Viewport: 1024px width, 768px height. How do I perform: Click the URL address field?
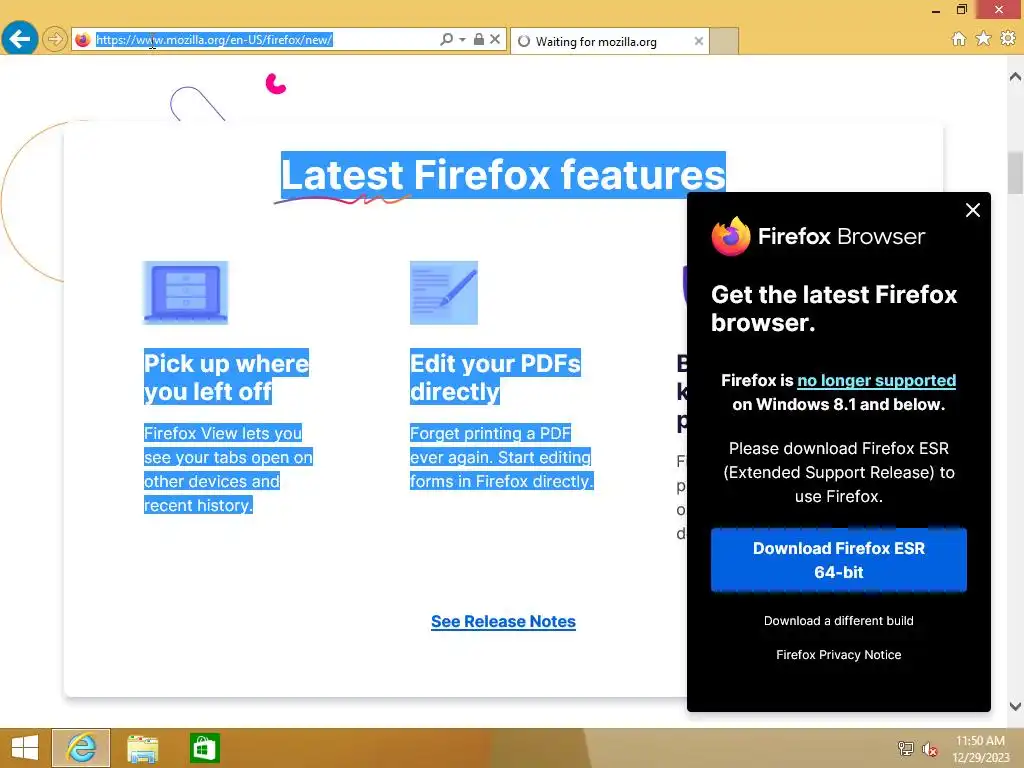(x=264, y=40)
